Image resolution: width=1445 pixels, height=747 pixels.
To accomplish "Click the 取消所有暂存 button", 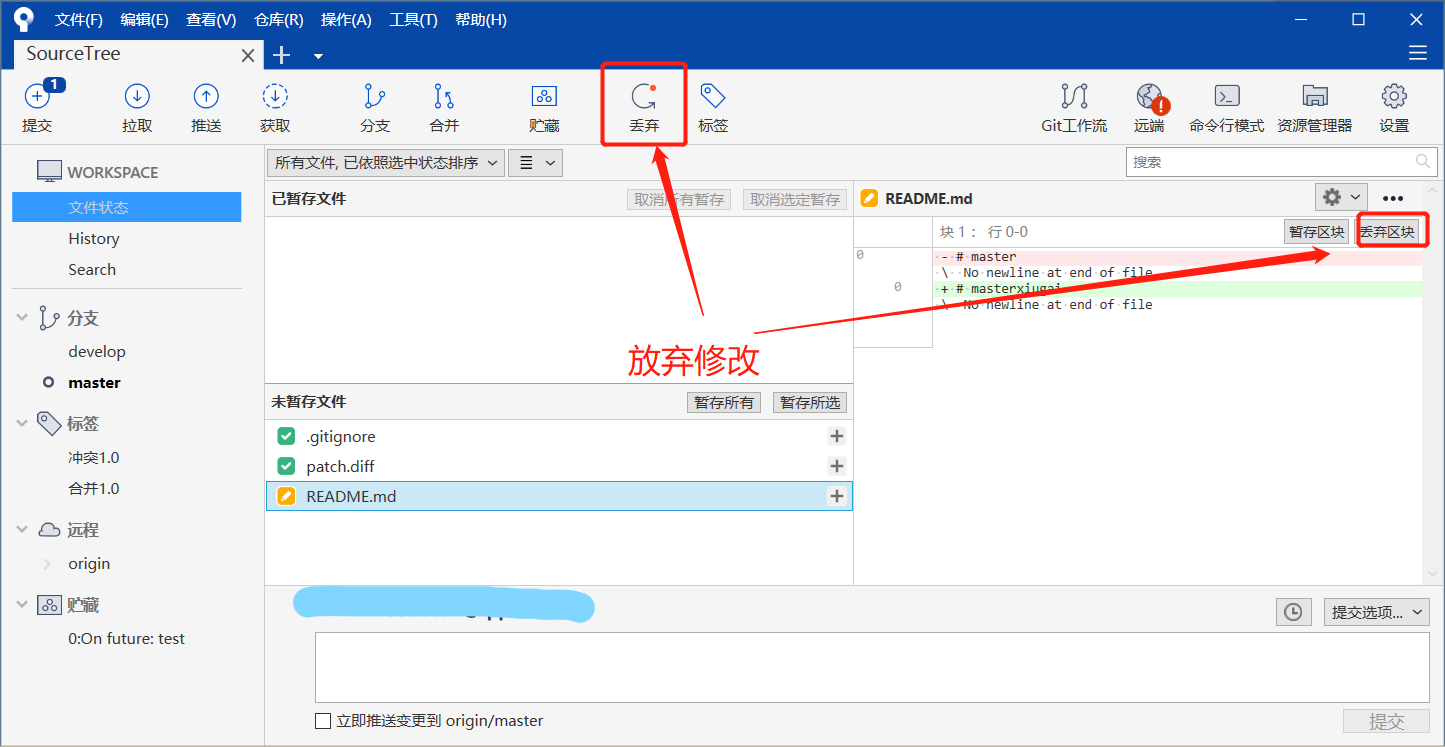I will 679,199.
